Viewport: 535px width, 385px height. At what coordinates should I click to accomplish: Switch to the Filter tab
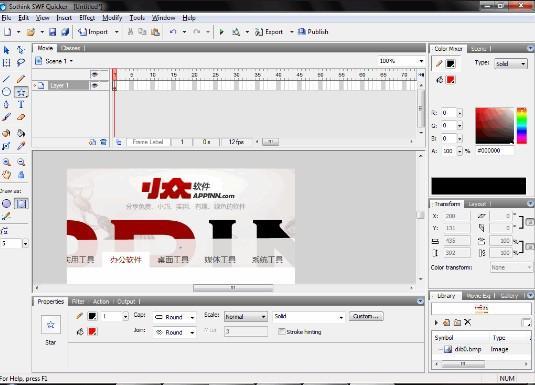[78, 301]
